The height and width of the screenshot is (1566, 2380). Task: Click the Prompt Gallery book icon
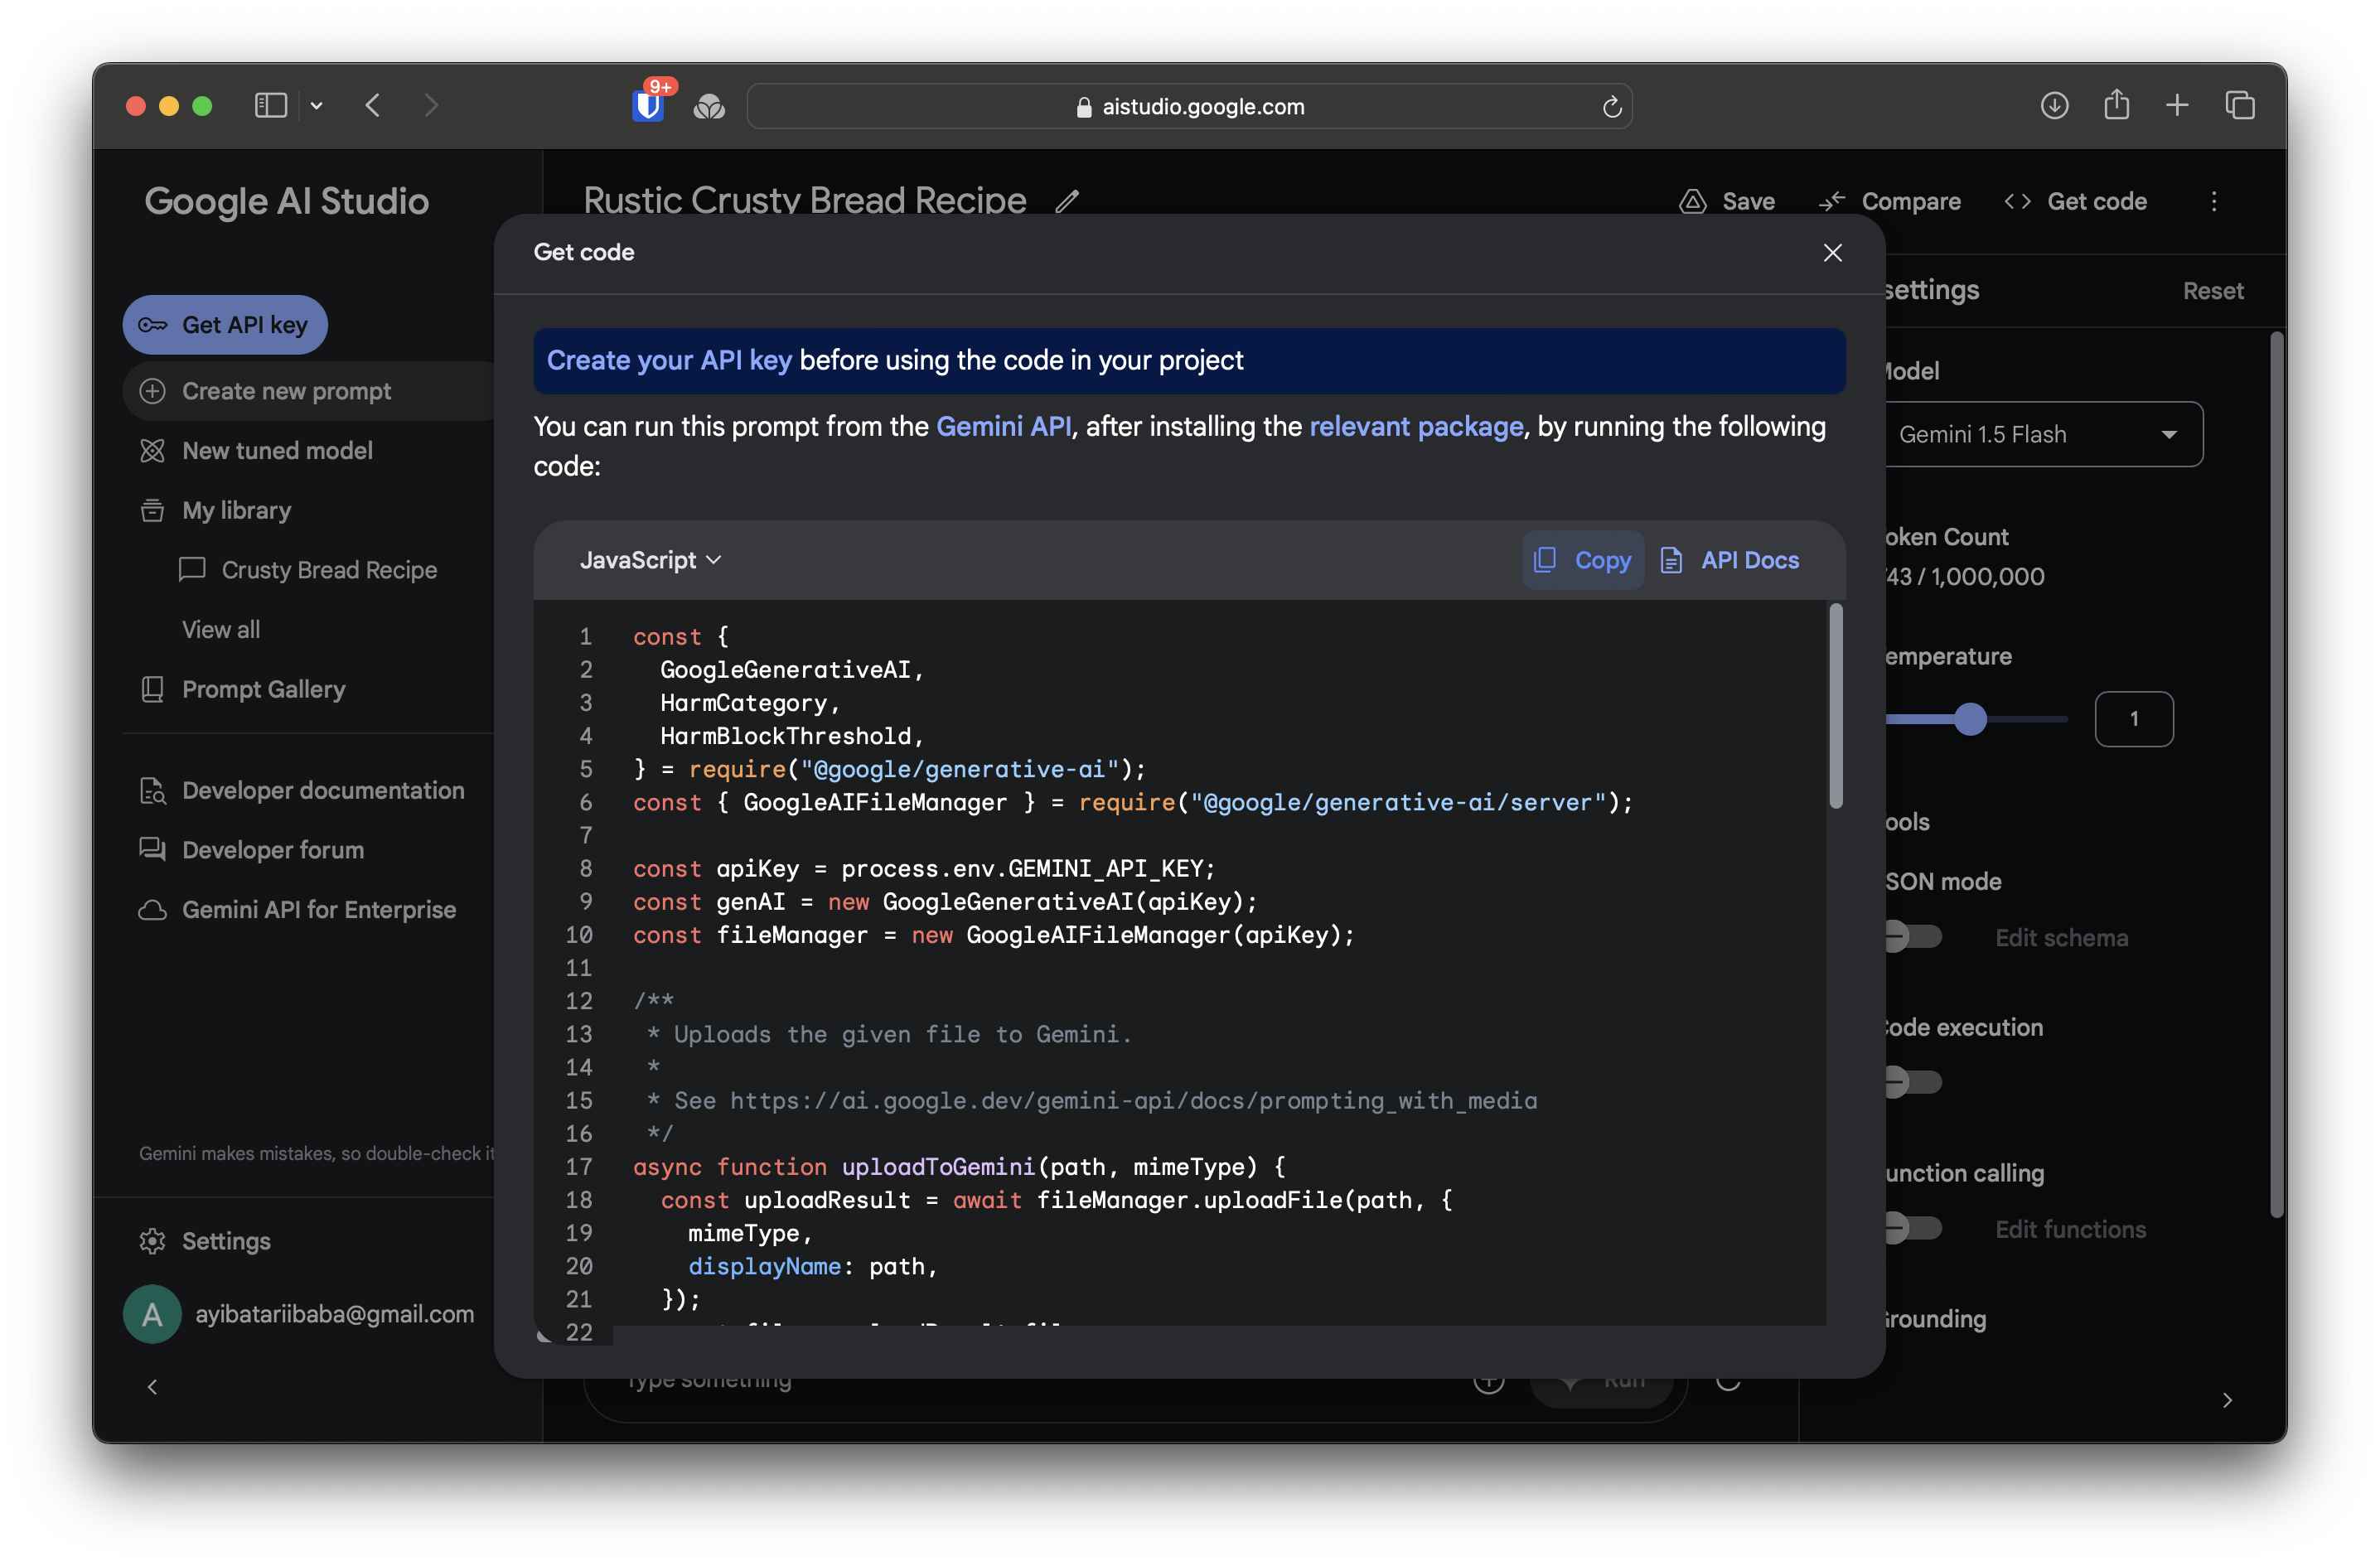point(152,689)
